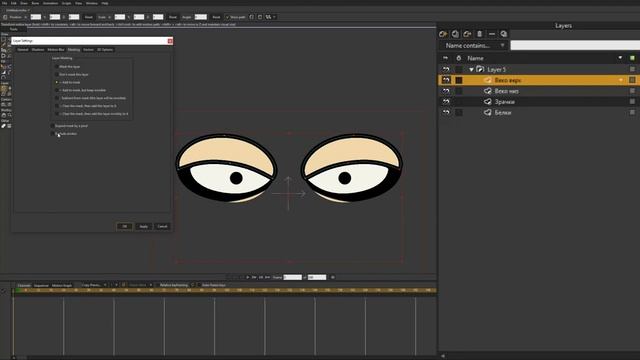Click the Duplicate Layer icon in Layers panel
The width and height of the screenshot is (640, 360).
click(x=455, y=34)
